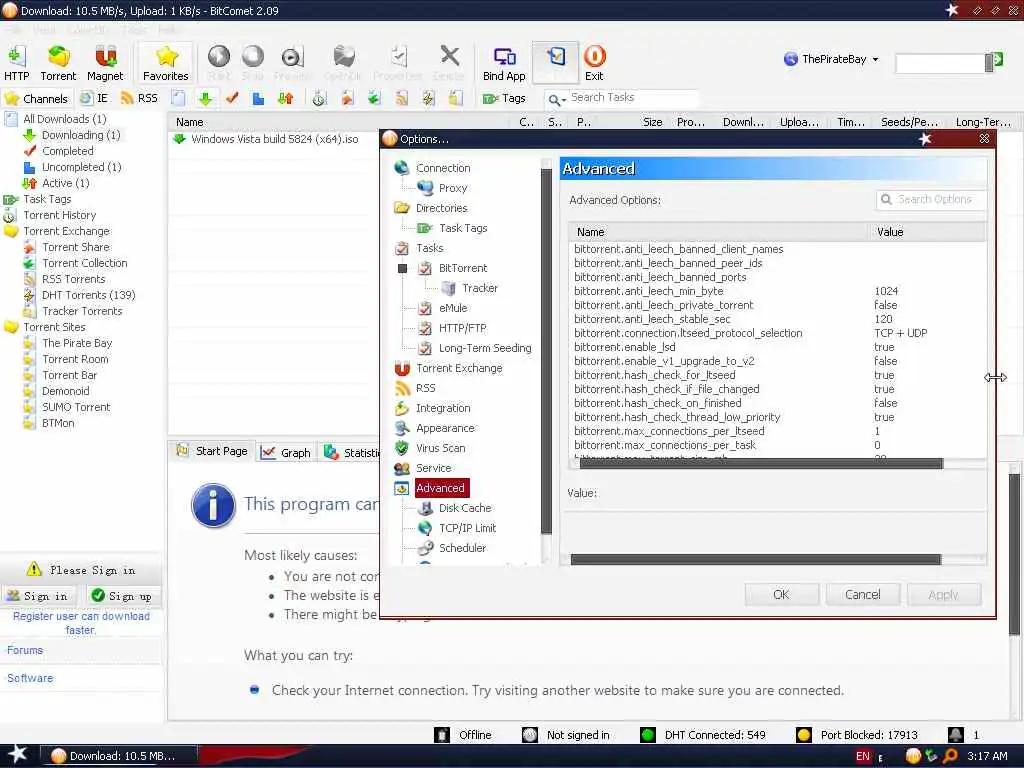Click Cancel in the Options dialog
1024x768 pixels.
coord(862,594)
